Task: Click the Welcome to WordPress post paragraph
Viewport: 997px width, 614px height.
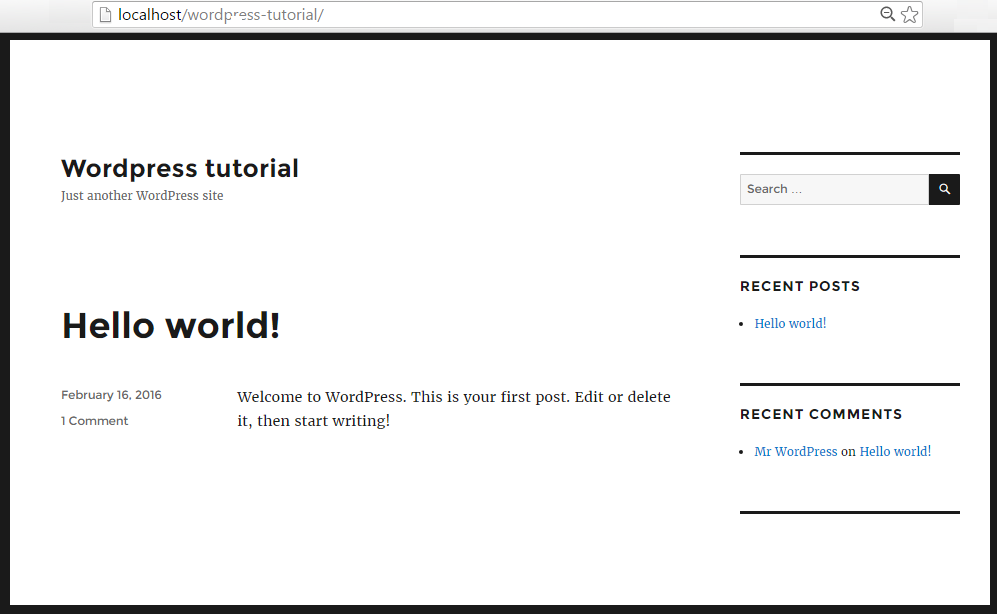Action: pyautogui.click(x=454, y=409)
